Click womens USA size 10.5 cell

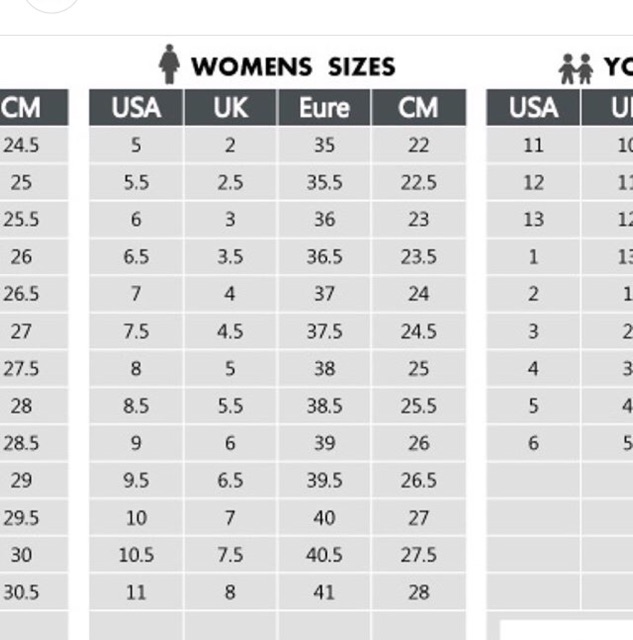pos(136,555)
